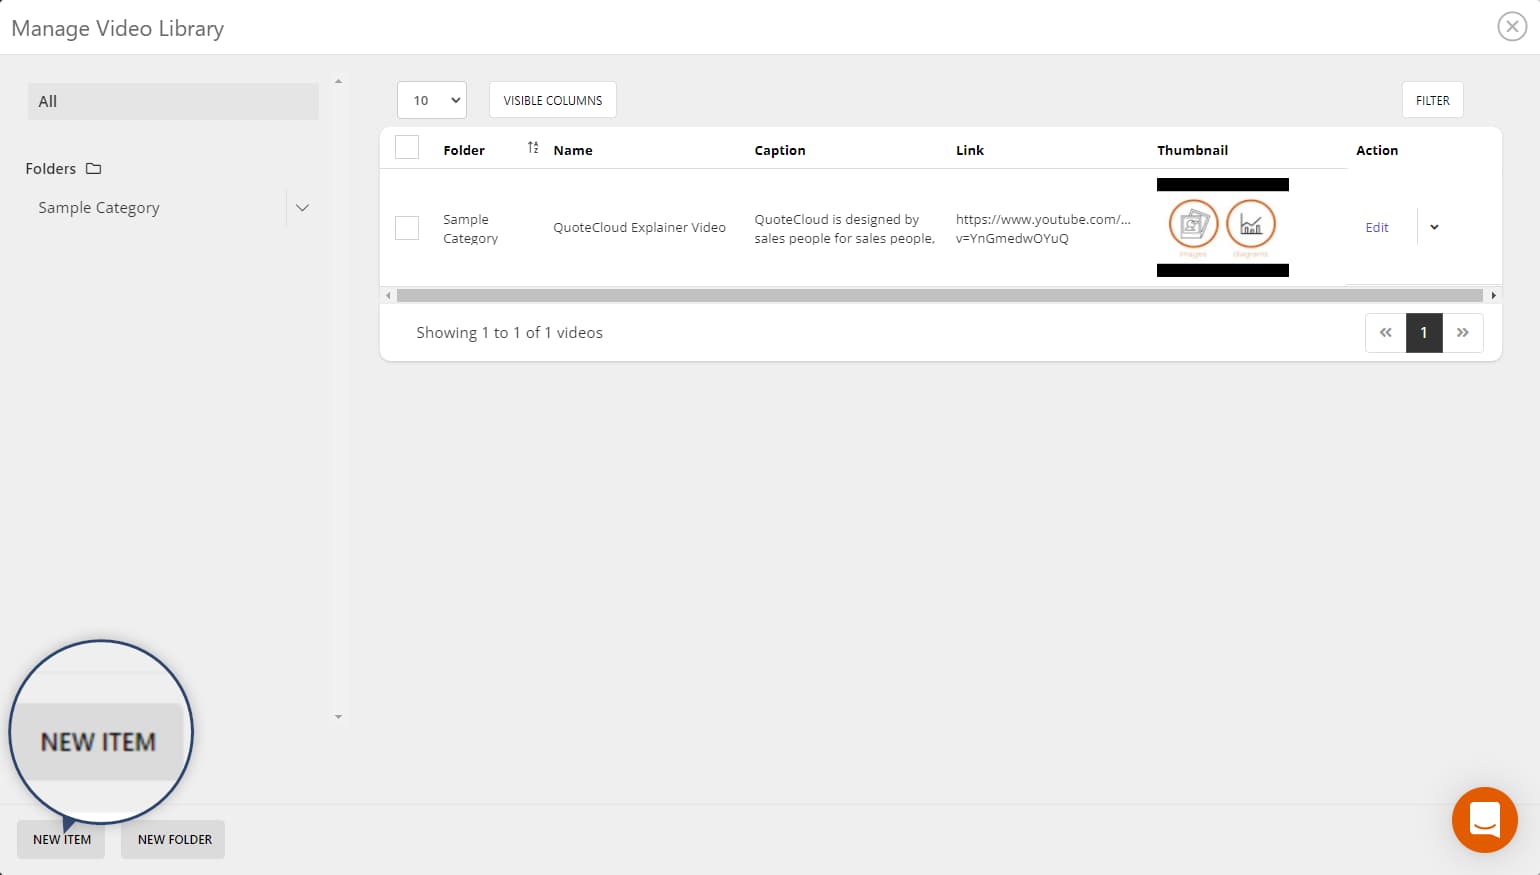The width and height of the screenshot is (1540, 875).
Task: Open the page size dropdown showing 10
Action: click(x=431, y=100)
